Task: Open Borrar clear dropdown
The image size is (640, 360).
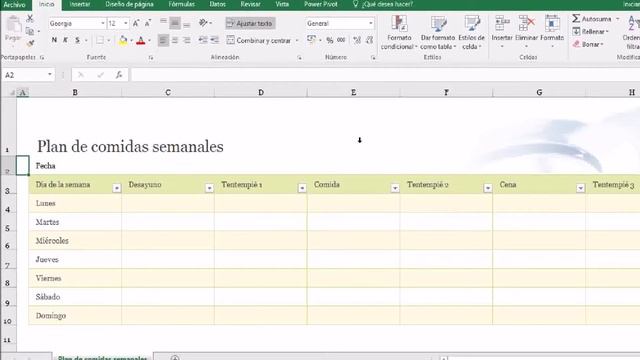Action: [588, 44]
